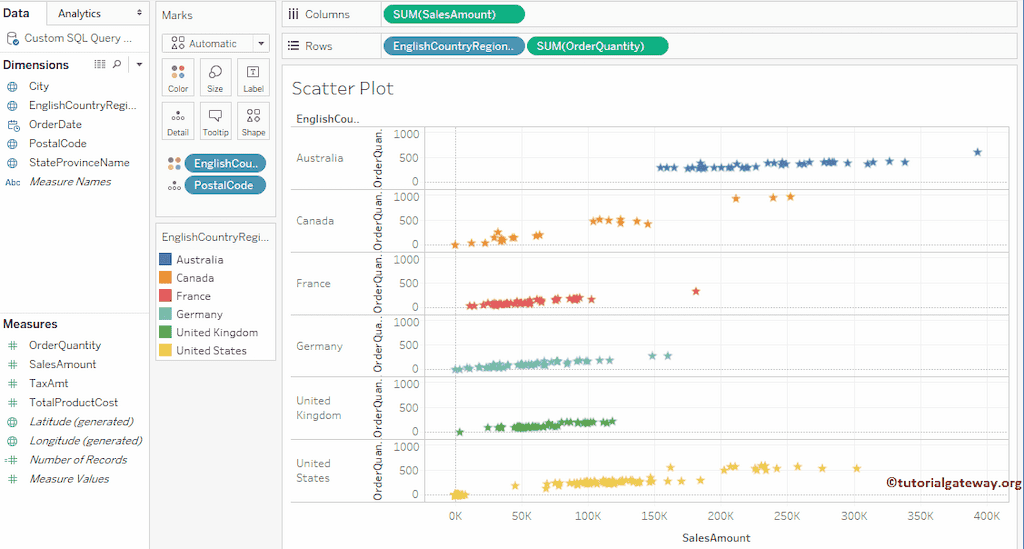Image resolution: width=1024 pixels, height=549 pixels.
Task: Click the calendar icon beside OrderDate
Action: (12, 125)
